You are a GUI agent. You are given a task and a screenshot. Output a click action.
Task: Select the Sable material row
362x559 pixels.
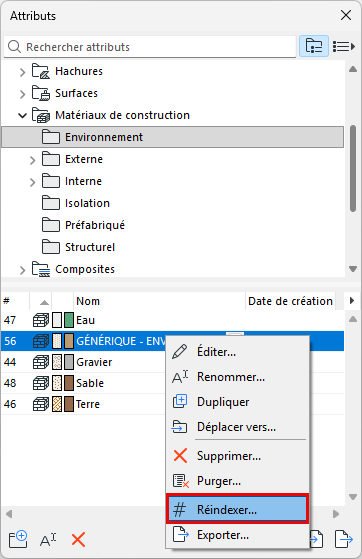coord(83,383)
